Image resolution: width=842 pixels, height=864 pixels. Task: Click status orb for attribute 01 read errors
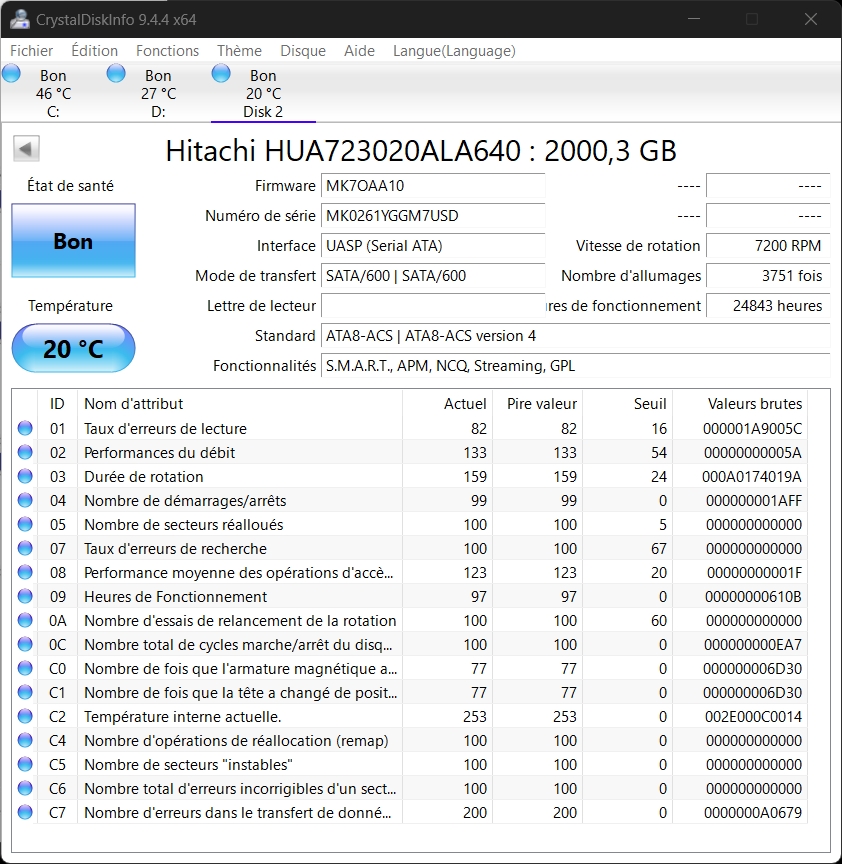[25, 429]
